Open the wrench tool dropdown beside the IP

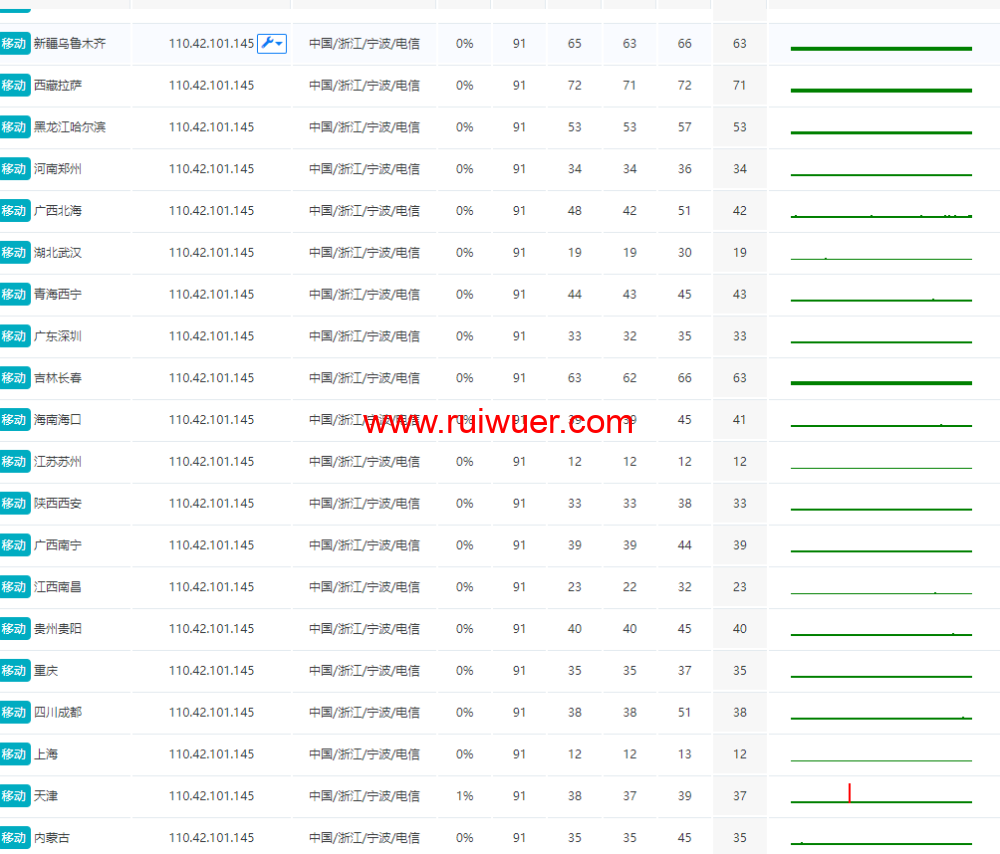click(x=272, y=43)
